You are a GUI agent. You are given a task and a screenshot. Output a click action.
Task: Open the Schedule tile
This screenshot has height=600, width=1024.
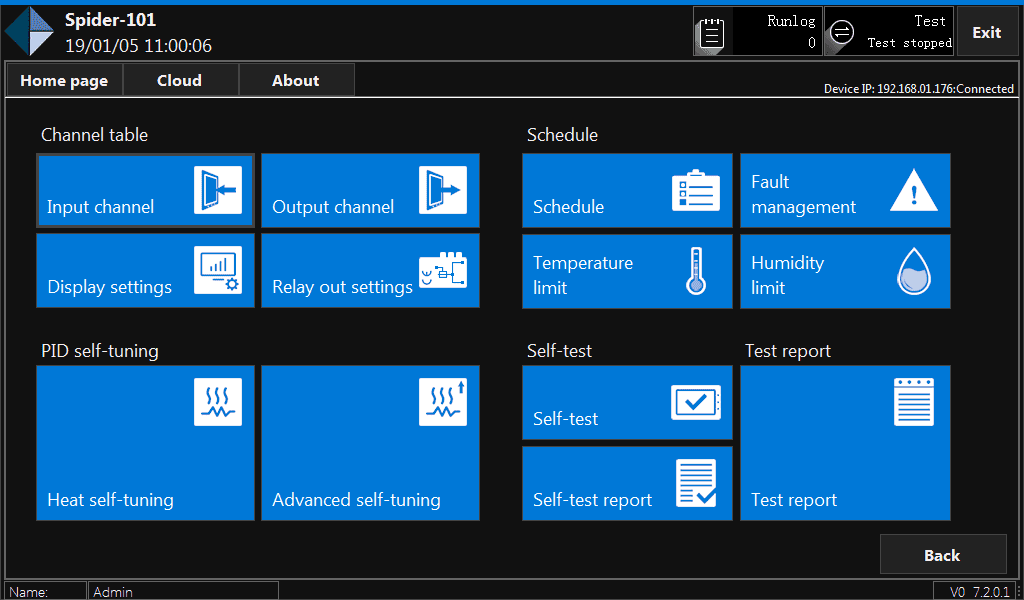(627, 190)
